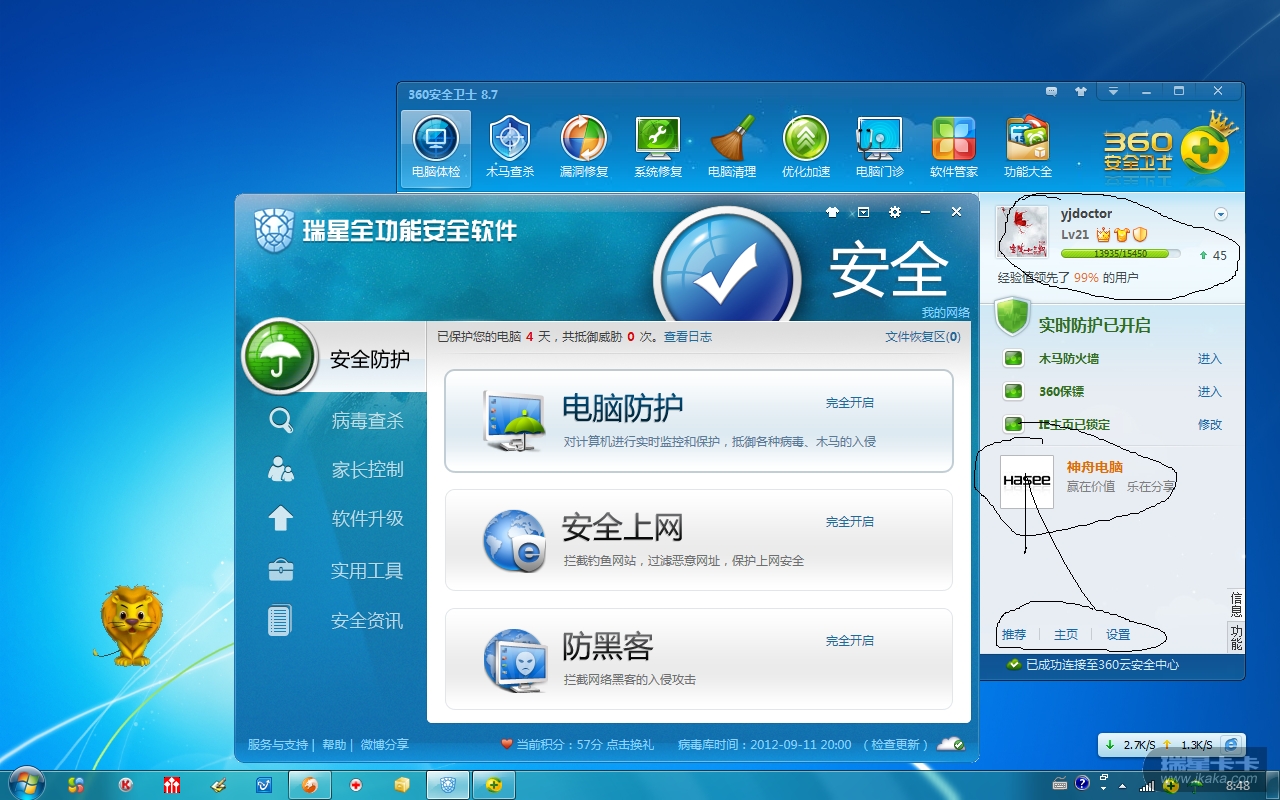Click the Rising skin shirt icon
The height and width of the screenshot is (800, 1280).
832,212
